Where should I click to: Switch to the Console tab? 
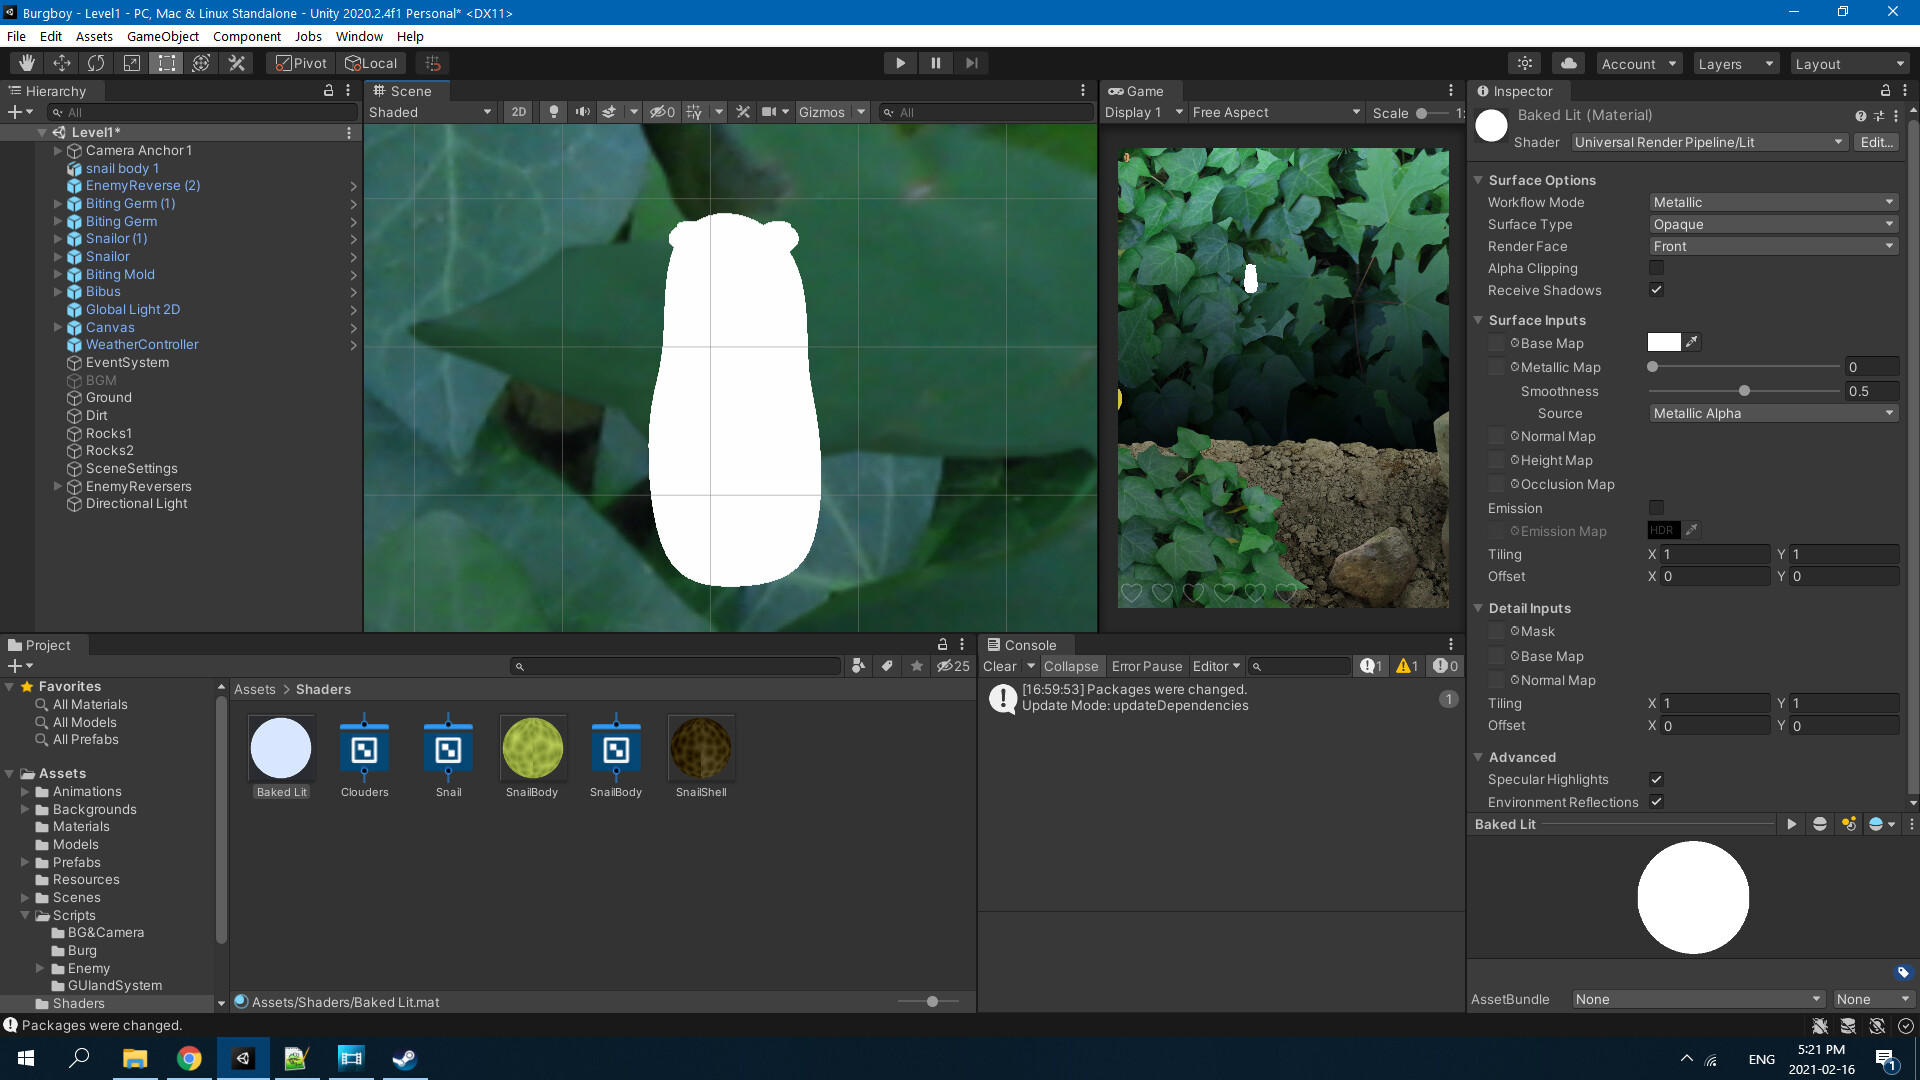click(x=1026, y=645)
